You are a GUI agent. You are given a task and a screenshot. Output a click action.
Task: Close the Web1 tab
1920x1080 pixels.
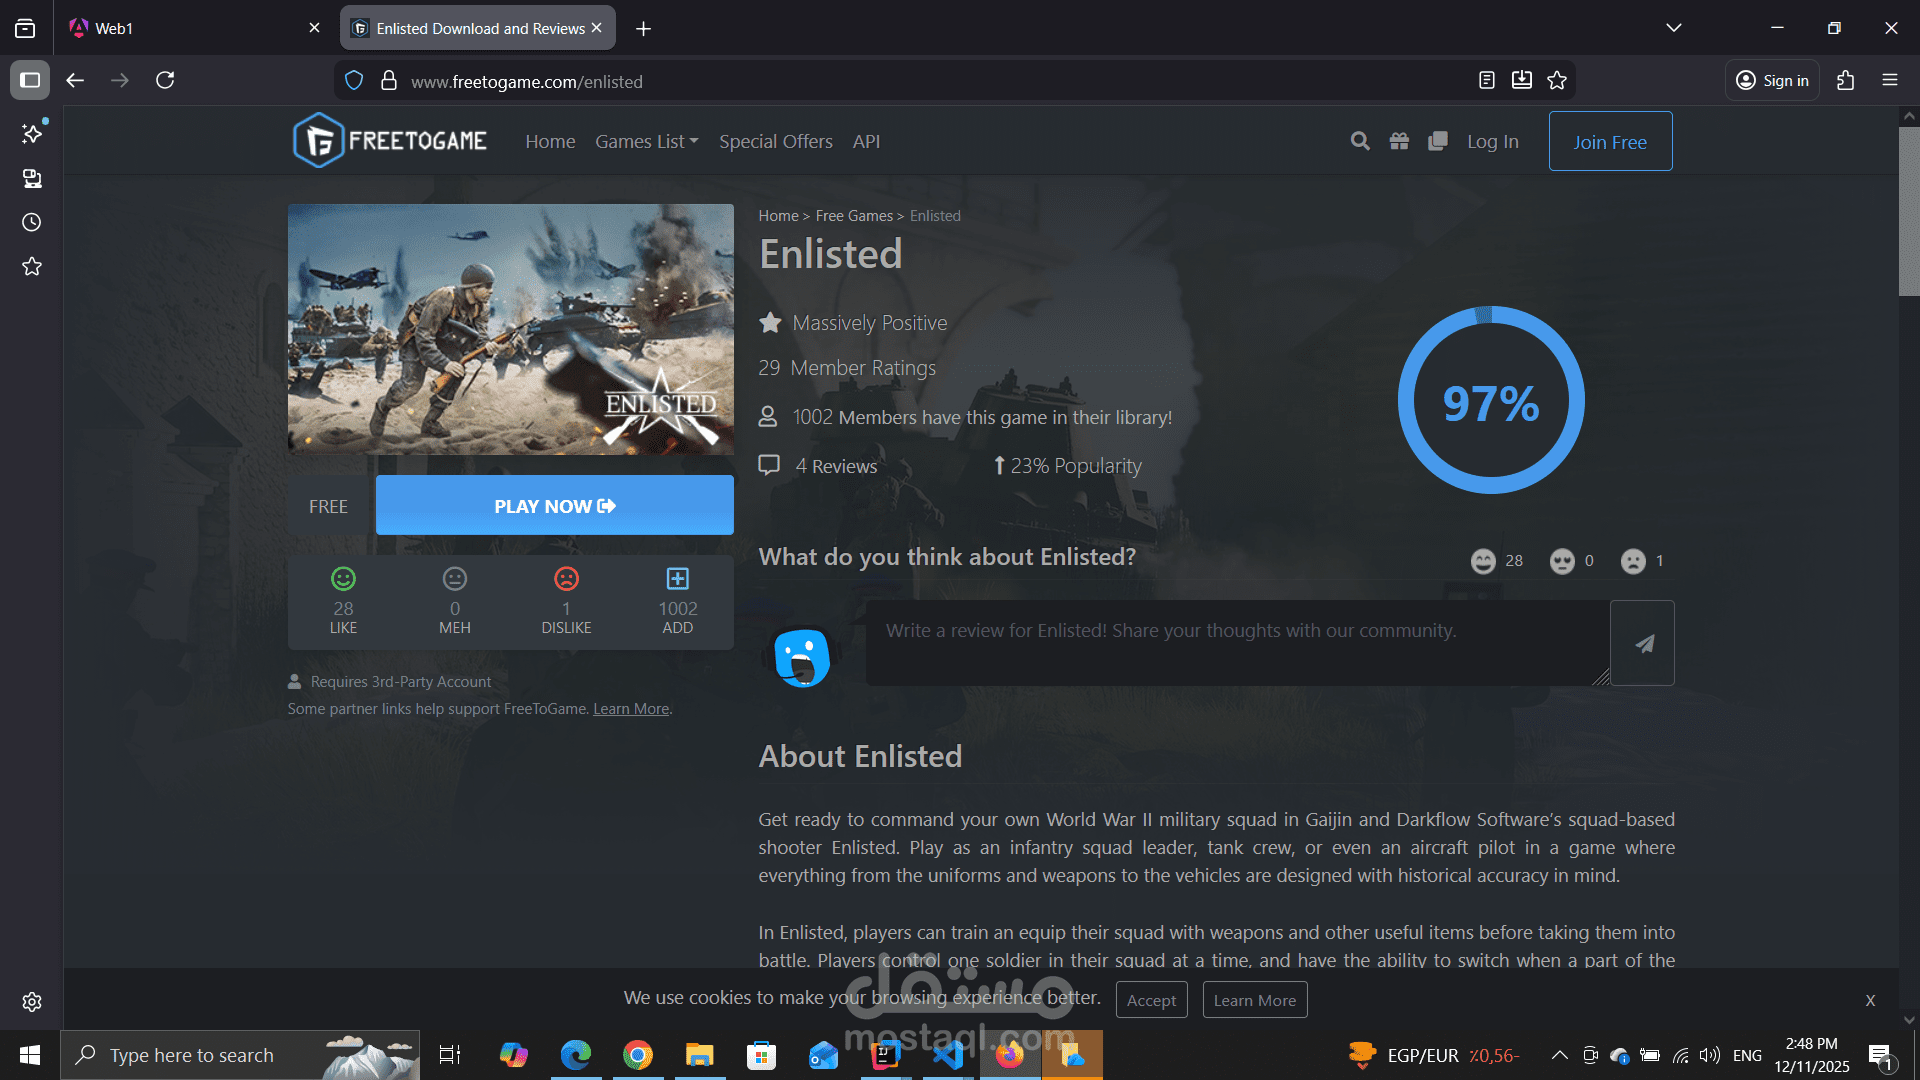click(315, 28)
